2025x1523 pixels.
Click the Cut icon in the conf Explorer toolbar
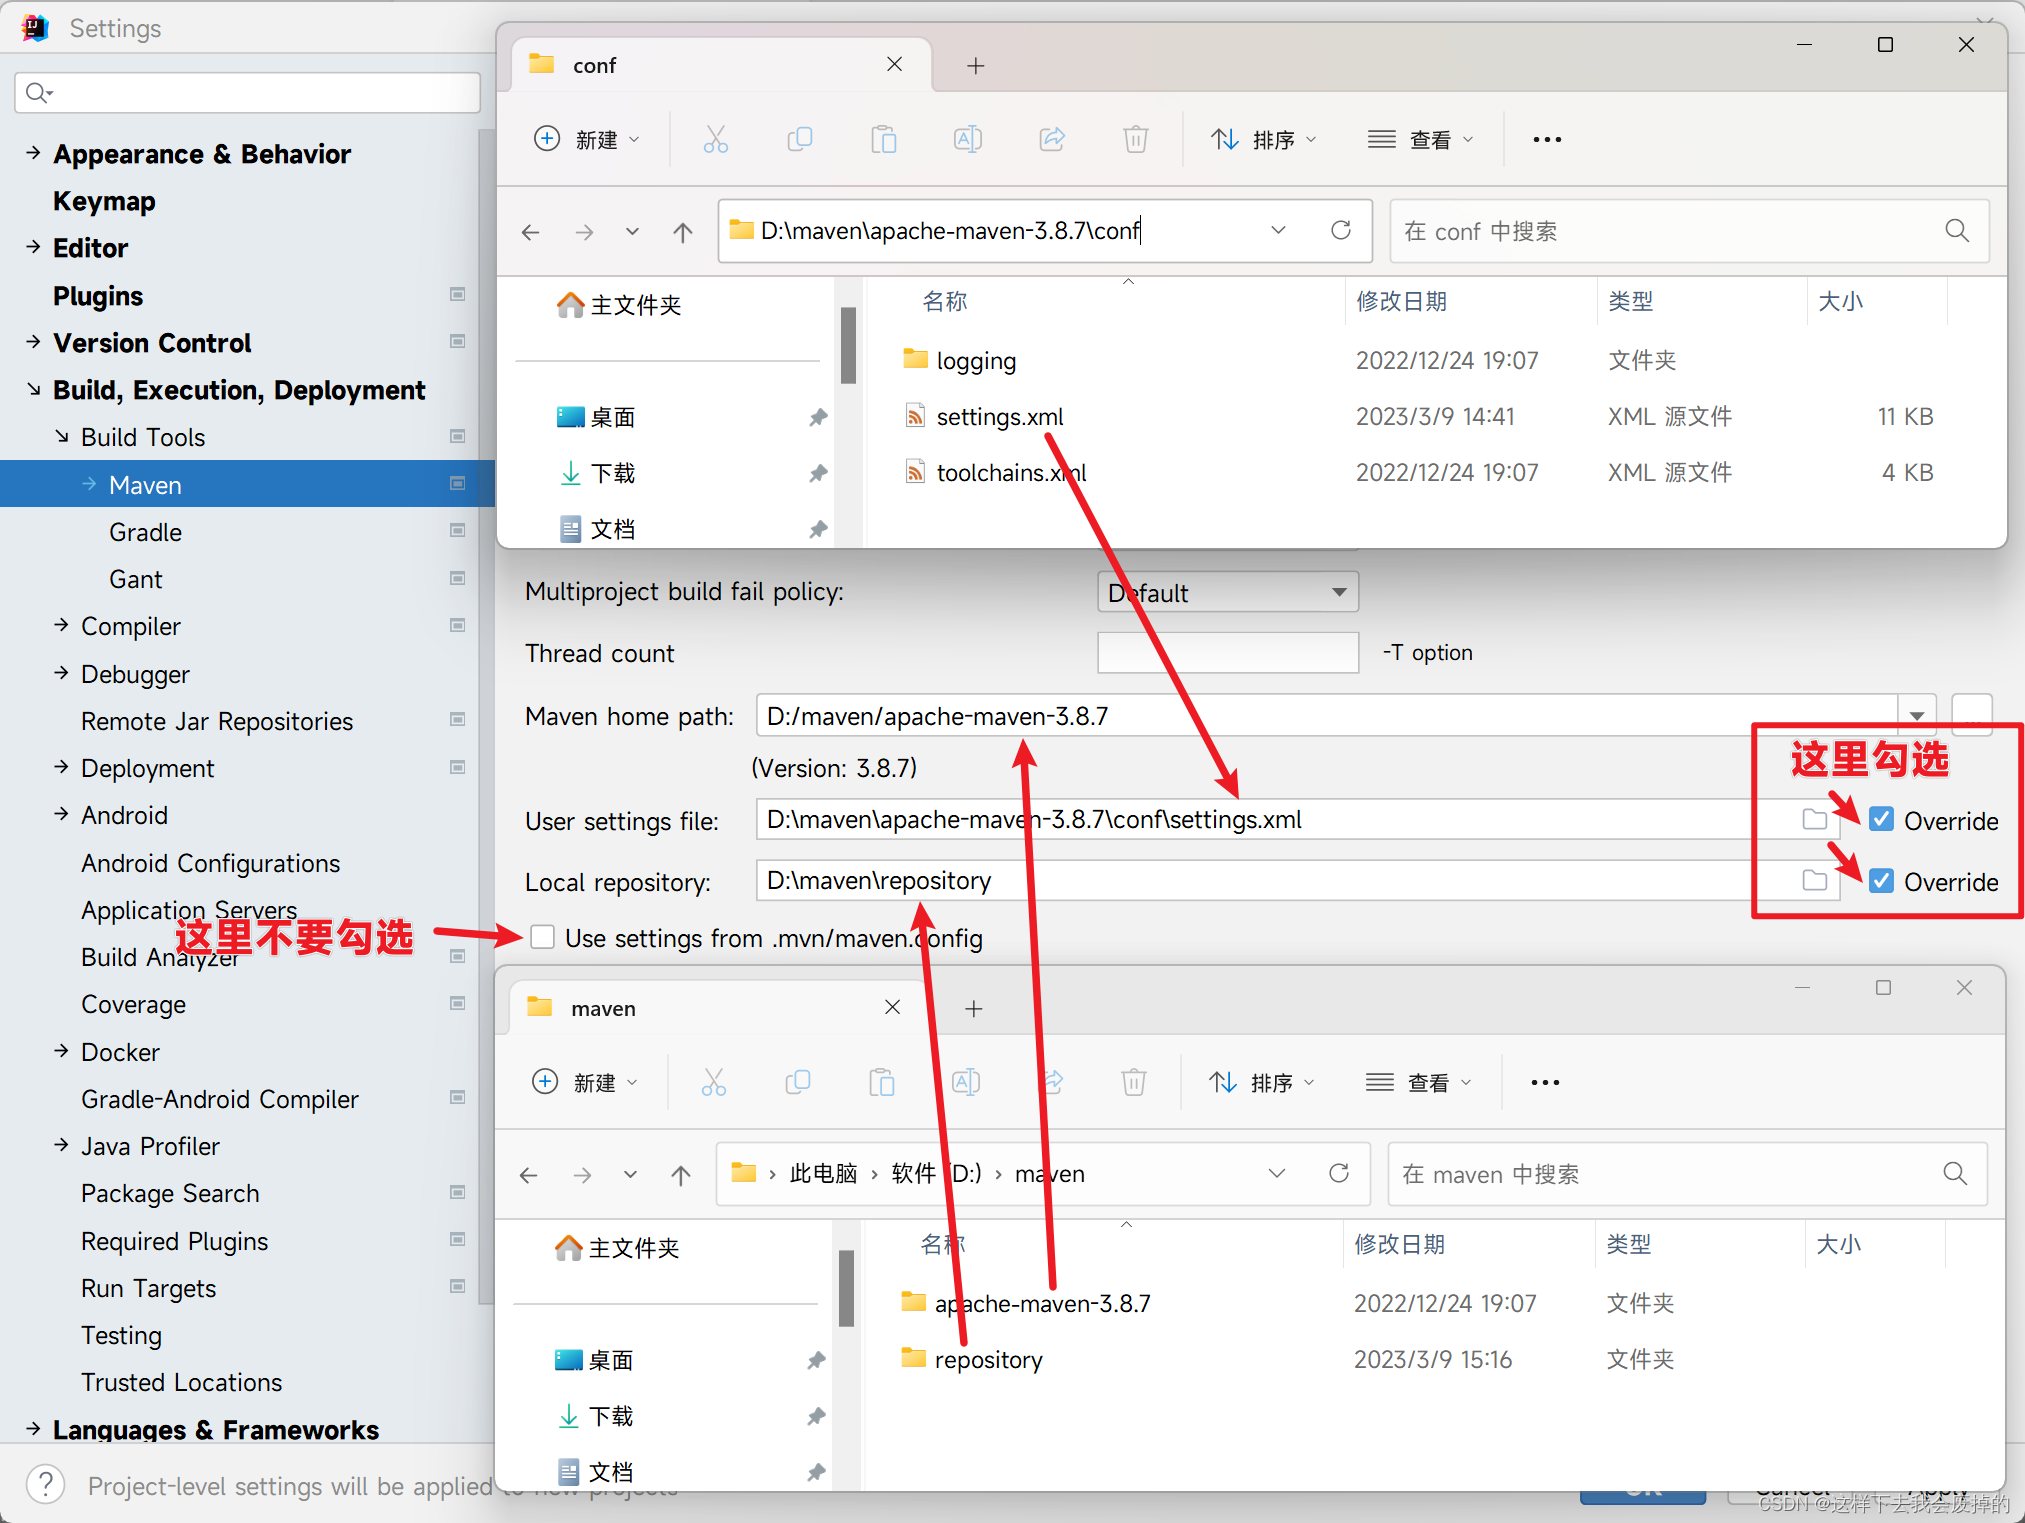(x=714, y=139)
